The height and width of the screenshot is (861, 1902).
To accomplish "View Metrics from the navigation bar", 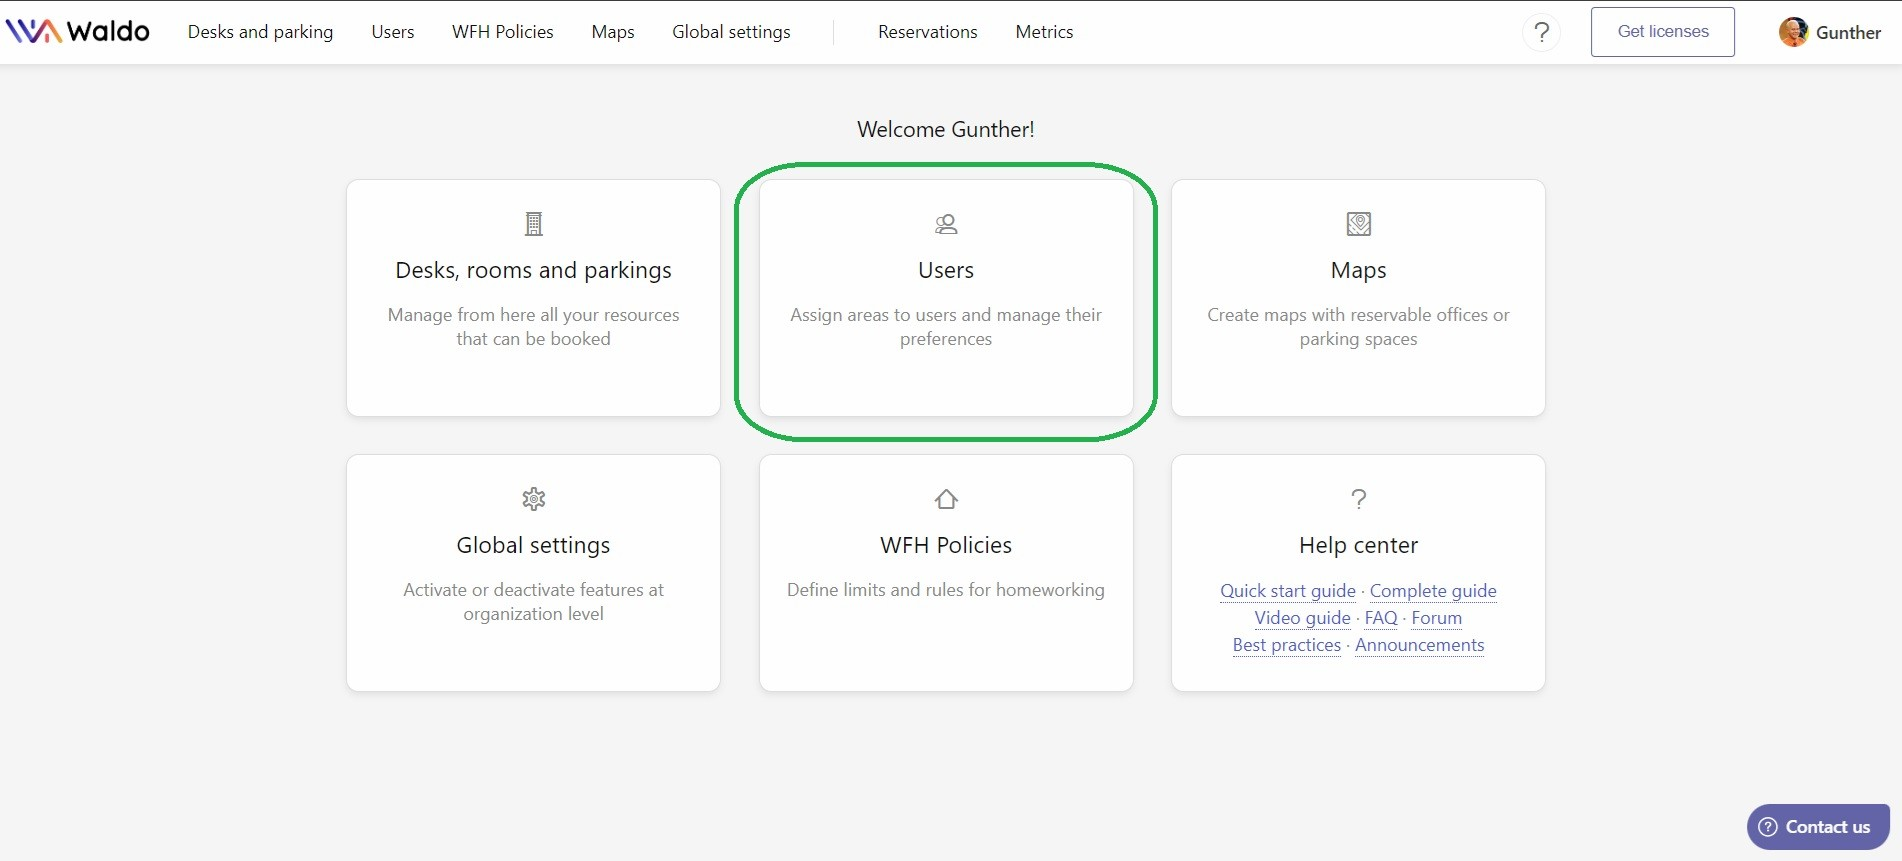I will tap(1044, 32).
